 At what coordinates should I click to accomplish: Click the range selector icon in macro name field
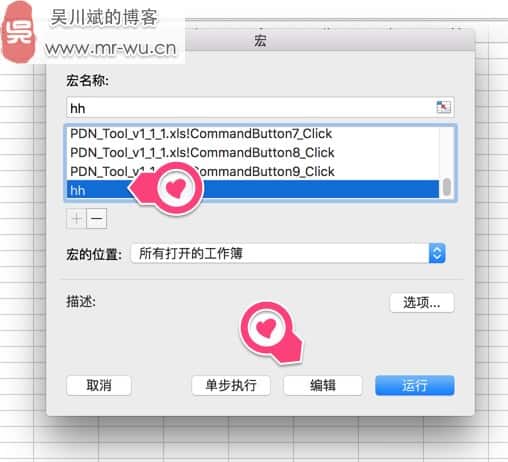click(x=443, y=107)
